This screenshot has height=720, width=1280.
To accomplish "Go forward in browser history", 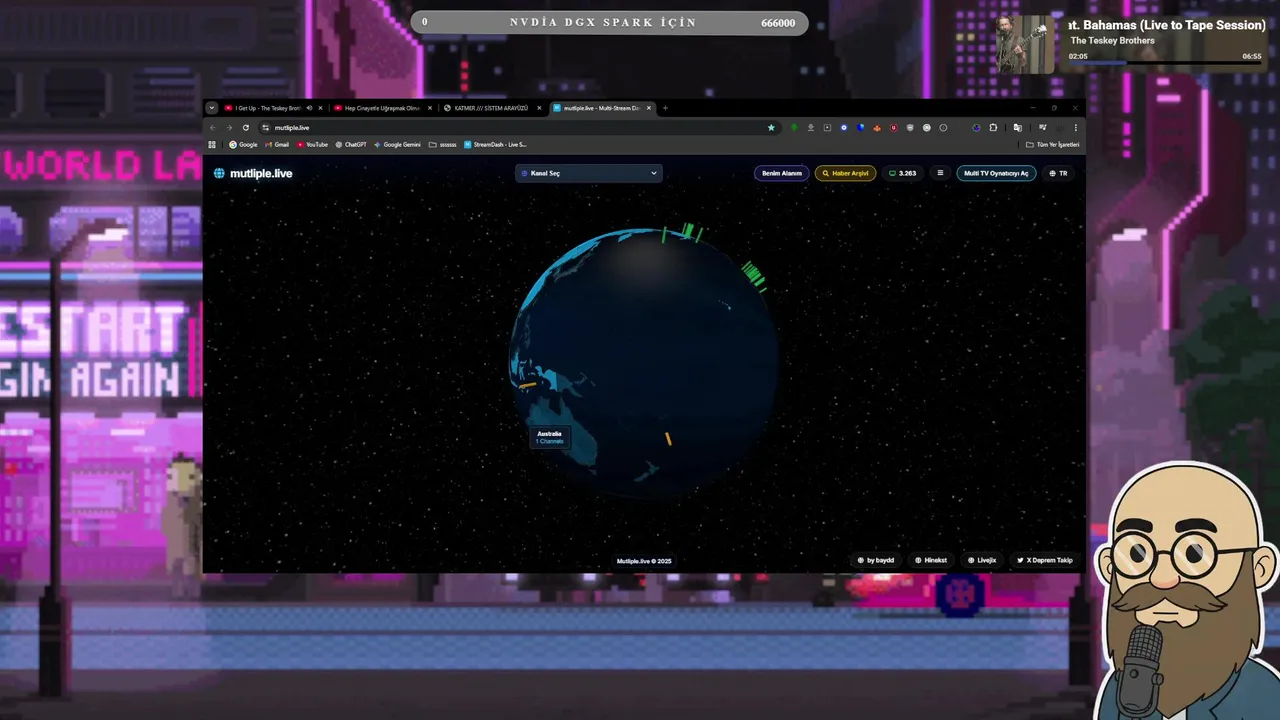I will coord(229,128).
